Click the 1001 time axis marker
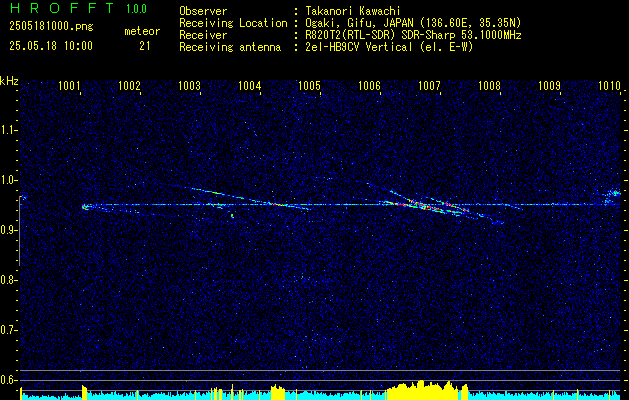This screenshot has height=400, width=629. coord(69,85)
